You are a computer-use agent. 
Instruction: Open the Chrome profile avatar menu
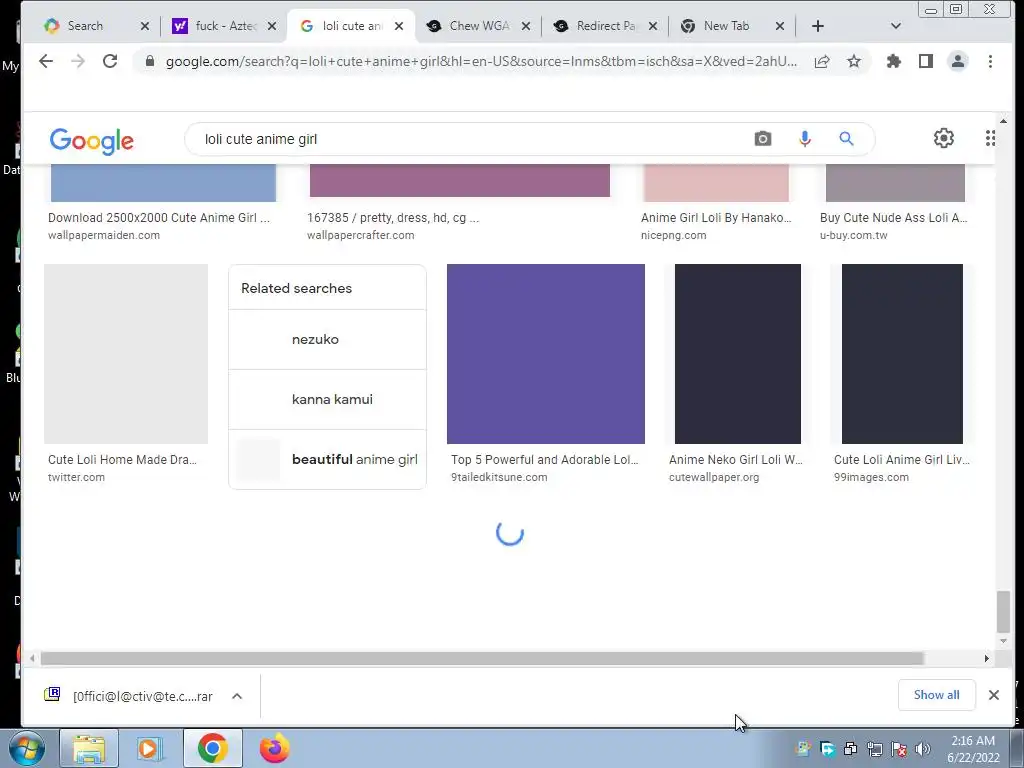pos(958,61)
